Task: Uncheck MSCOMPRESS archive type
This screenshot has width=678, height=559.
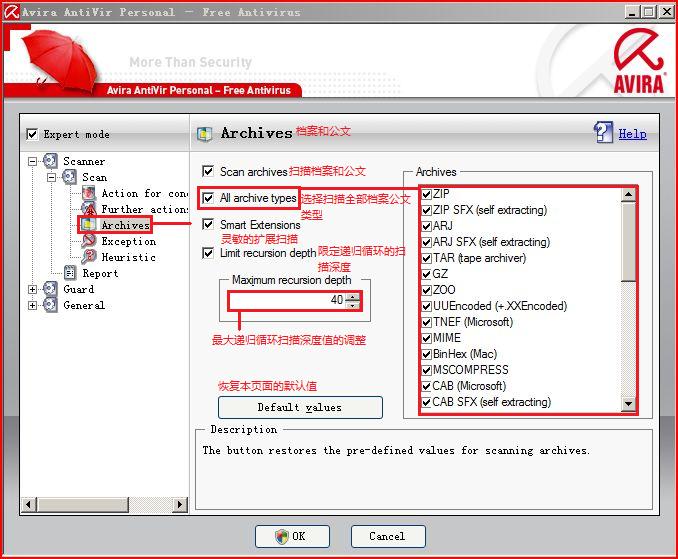Action: pyautogui.click(x=426, y=370)
